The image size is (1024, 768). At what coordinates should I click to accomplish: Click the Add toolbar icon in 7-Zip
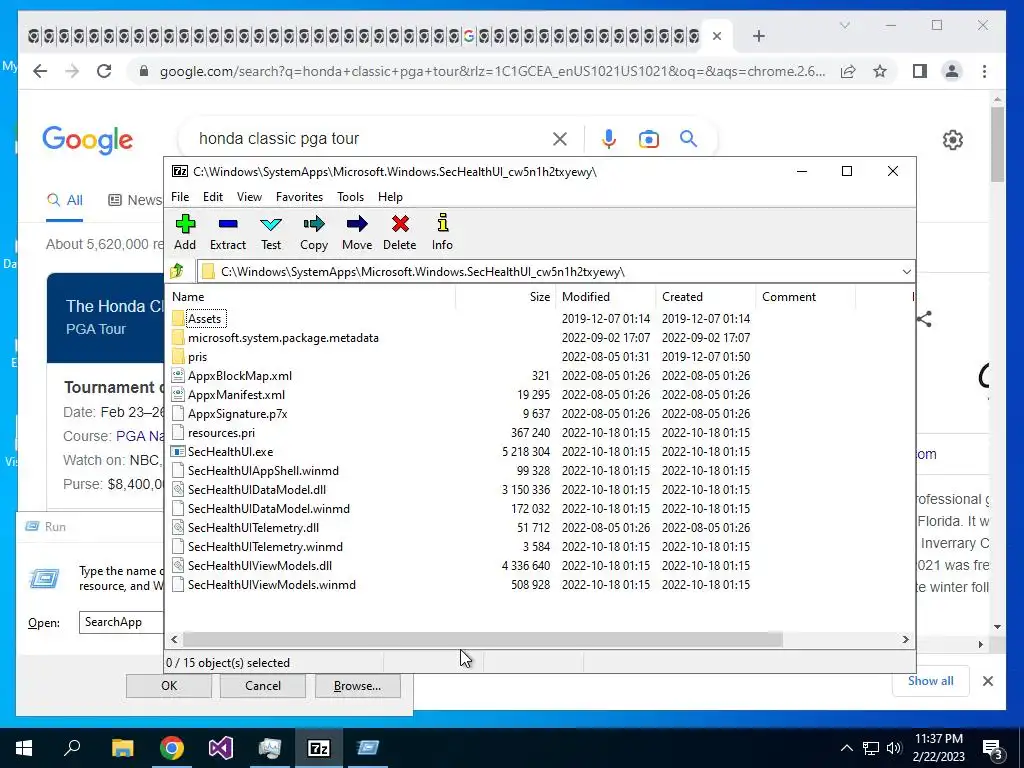pyautogui.click(x=185, y=232)
